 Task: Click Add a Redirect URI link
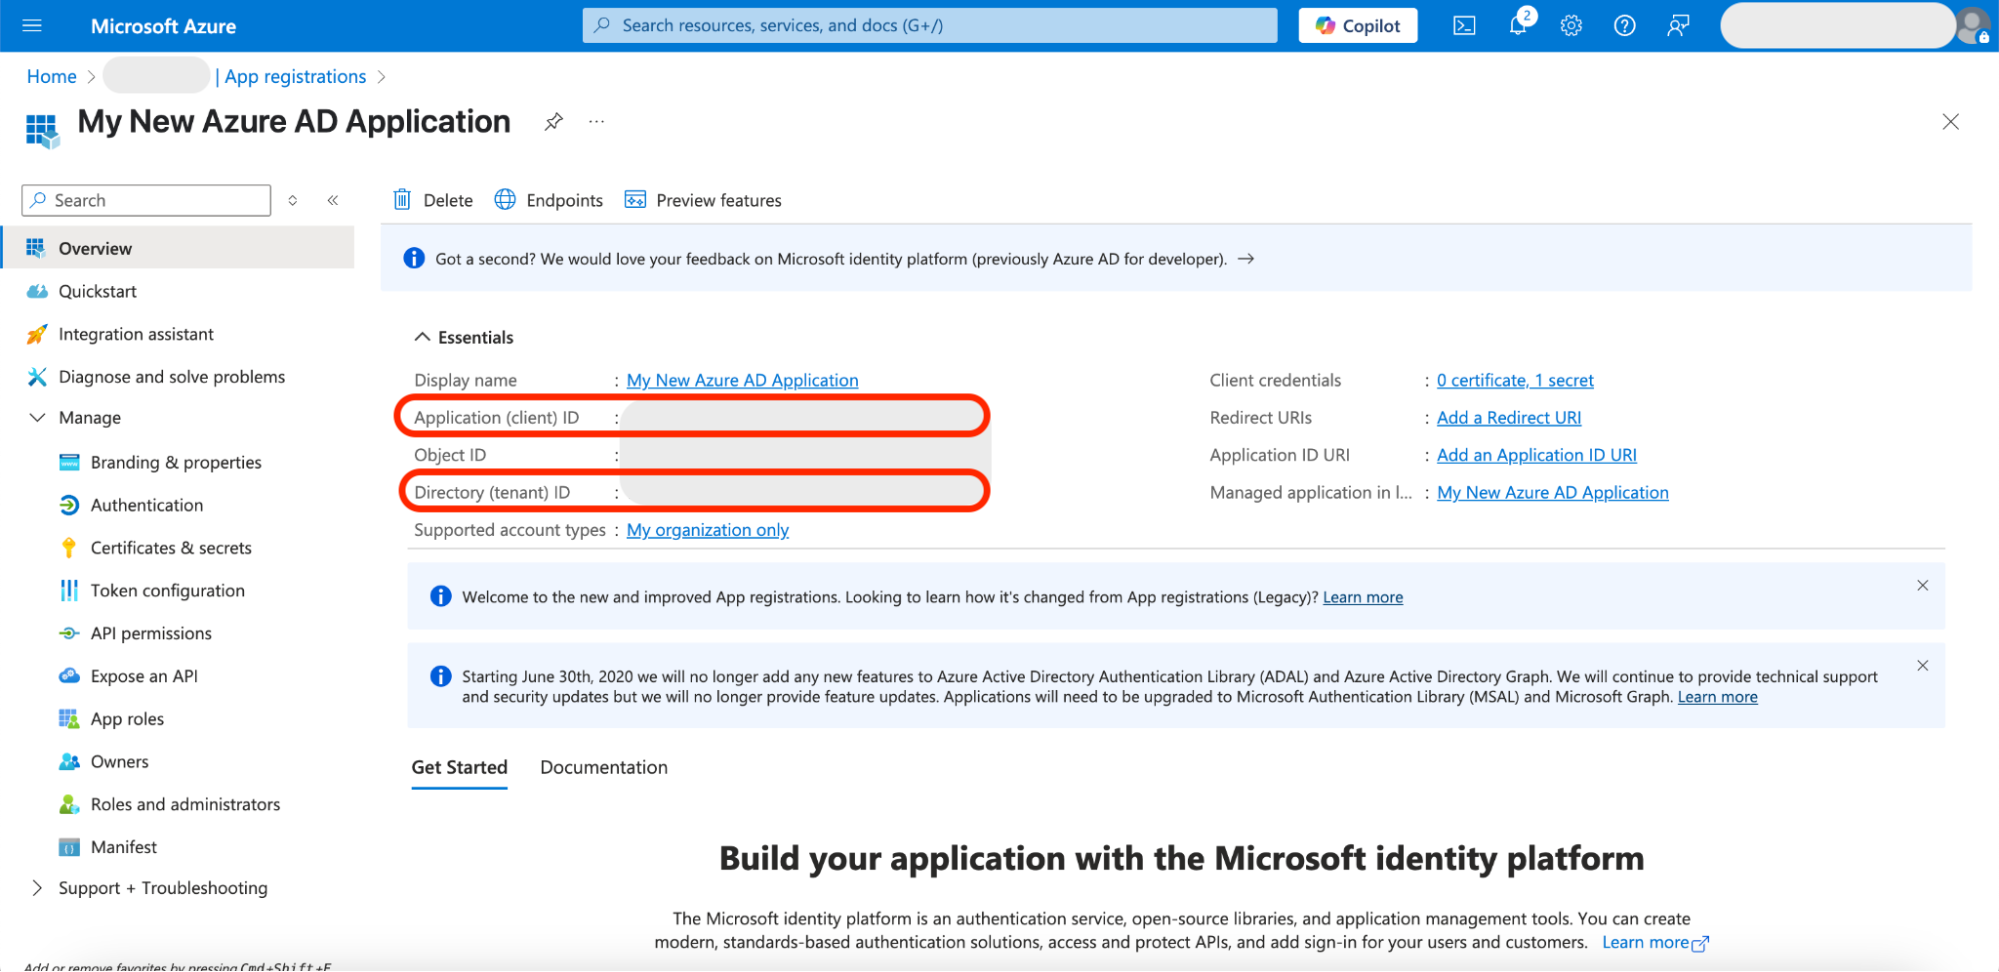point(1509,418)
